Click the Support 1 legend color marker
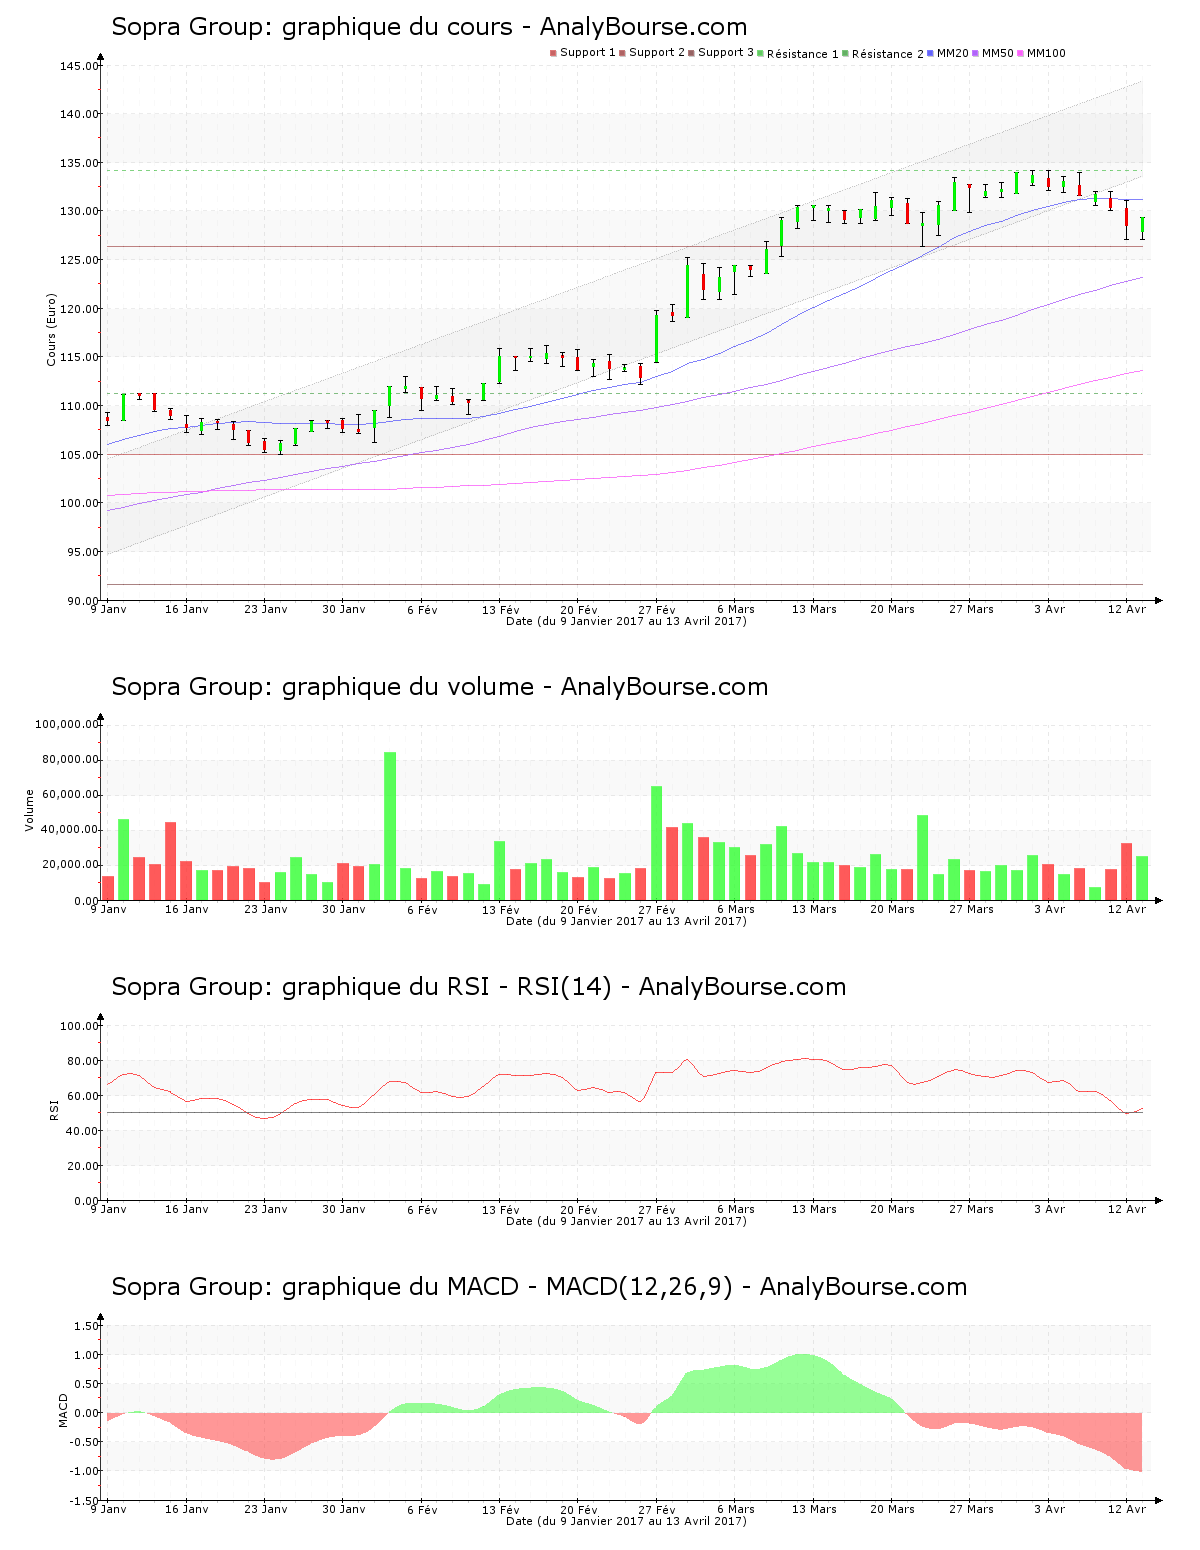This screenshot has height=1550, width=1200. tap(553, 53)
